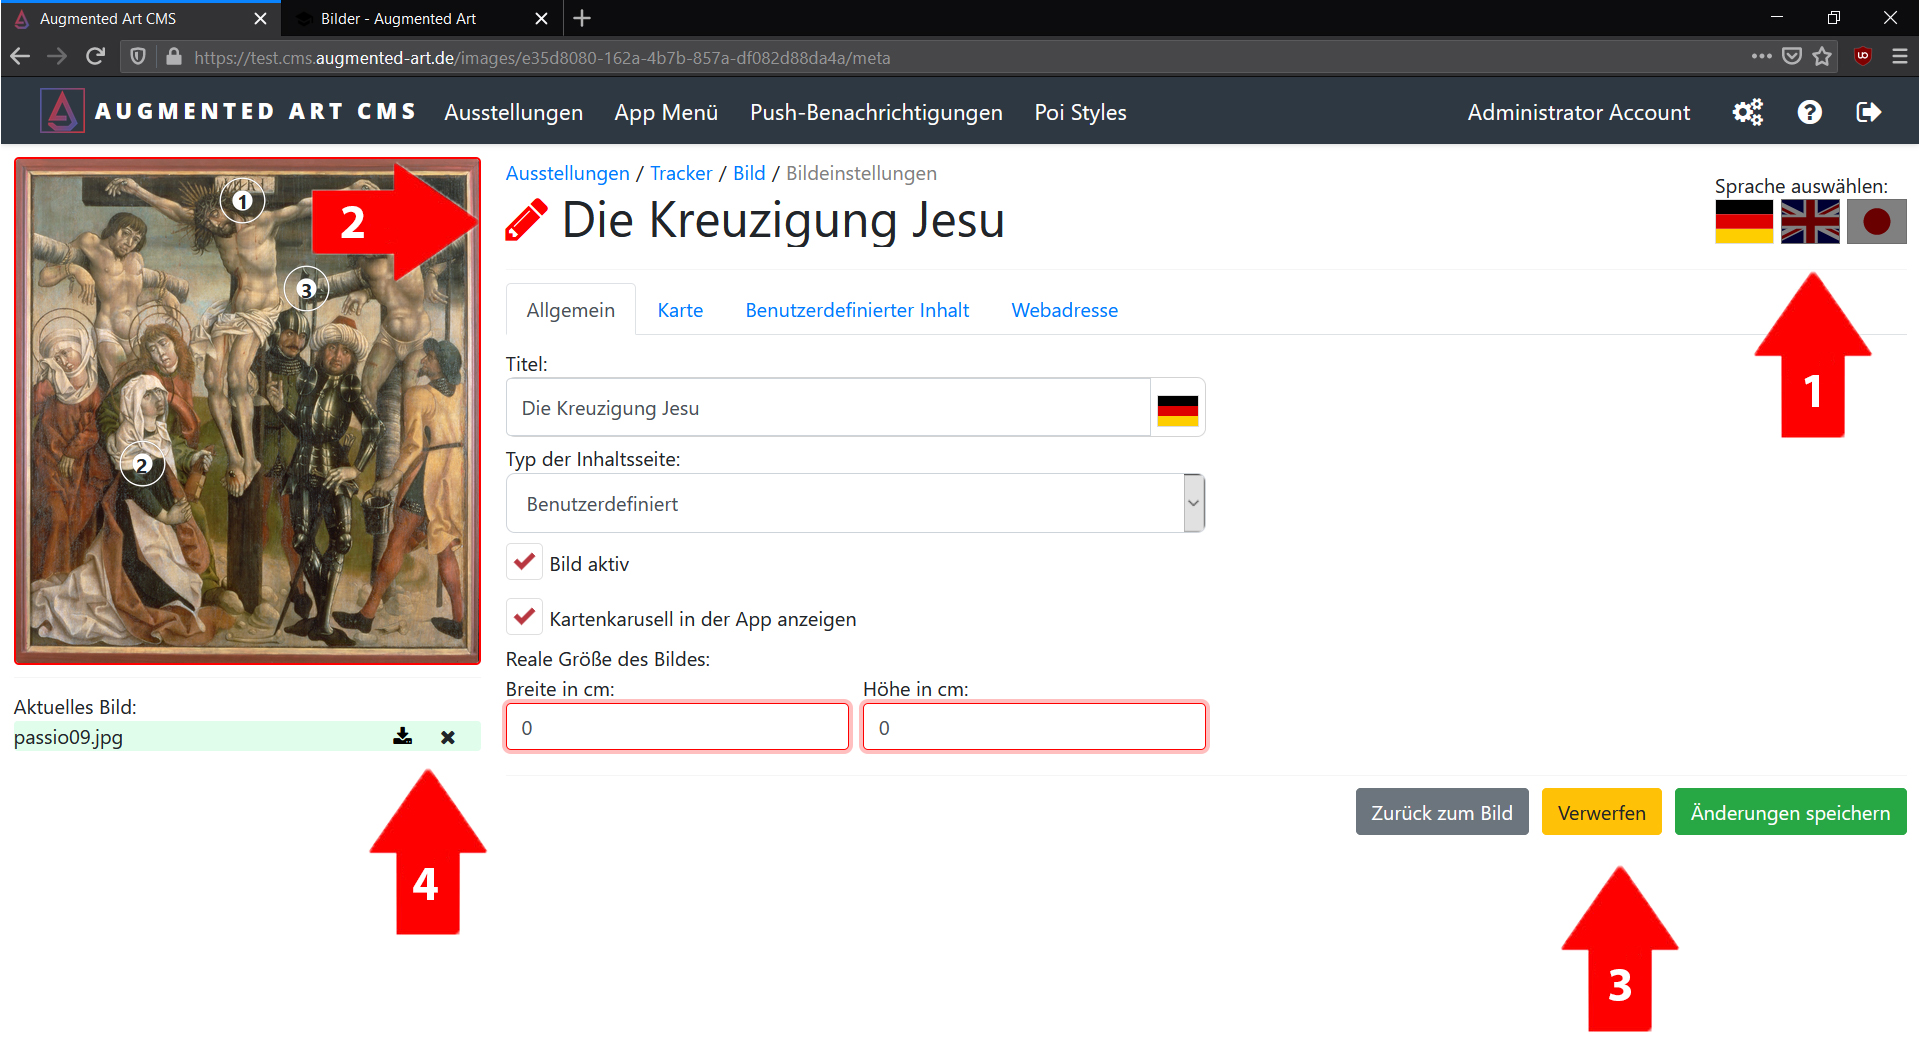Click Administrator Account link
This screenshot has width=1920, height=1042.
click(1578, 112)
